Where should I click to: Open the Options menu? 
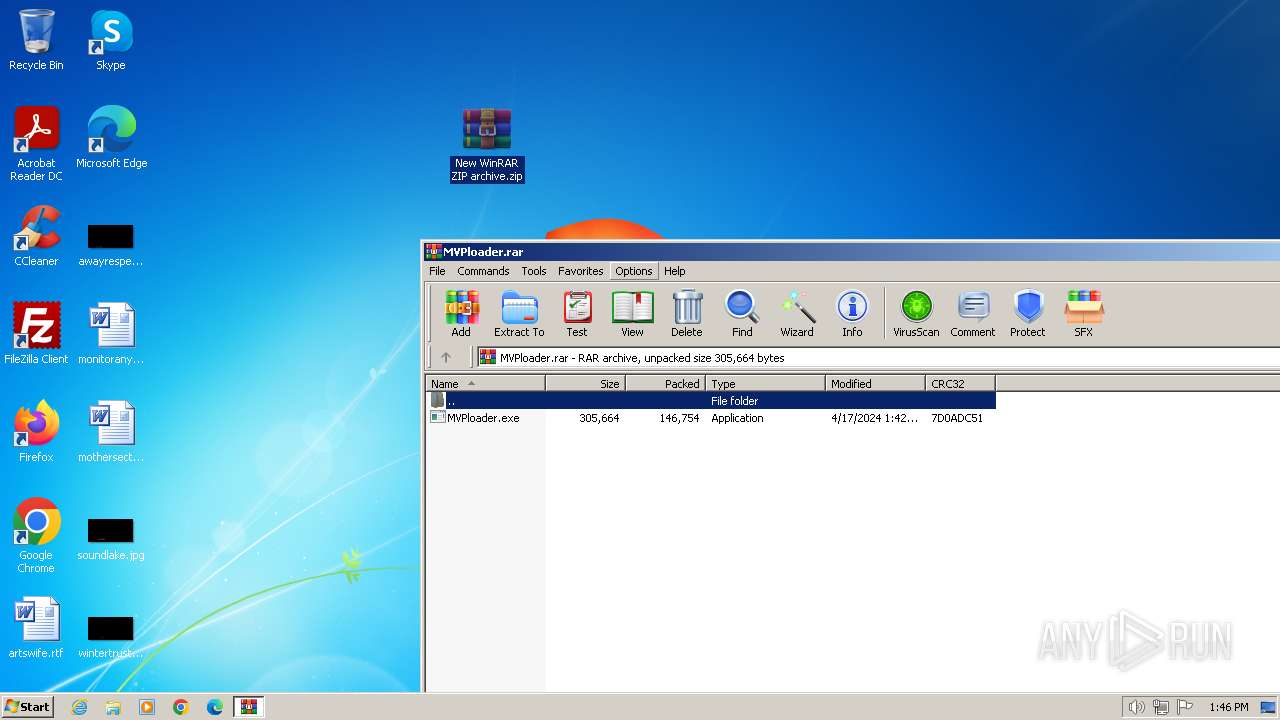pyautogui.click(x=634, y=271)
